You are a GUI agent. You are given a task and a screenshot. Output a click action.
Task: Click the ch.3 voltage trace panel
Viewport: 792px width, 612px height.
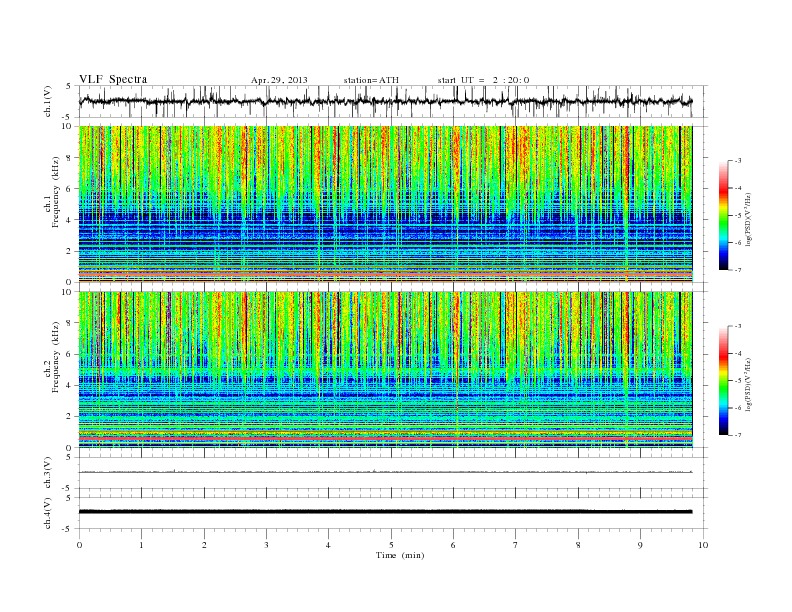click(x=393, y=473)
